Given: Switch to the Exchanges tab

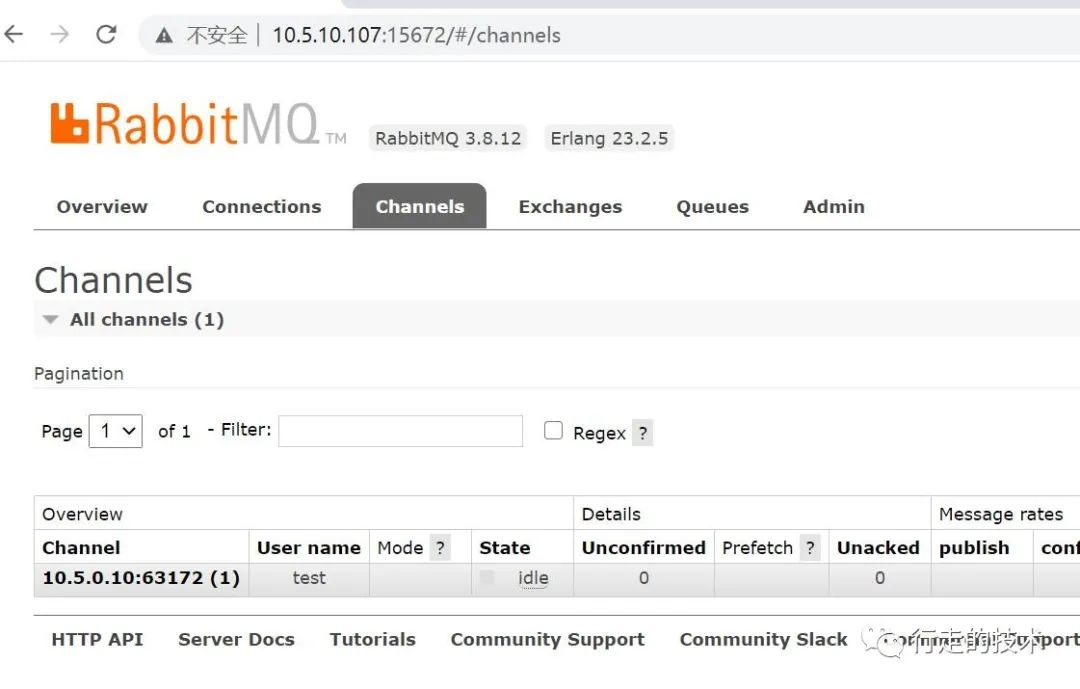Looking at the screenshot, I should (x=570, y=207).
